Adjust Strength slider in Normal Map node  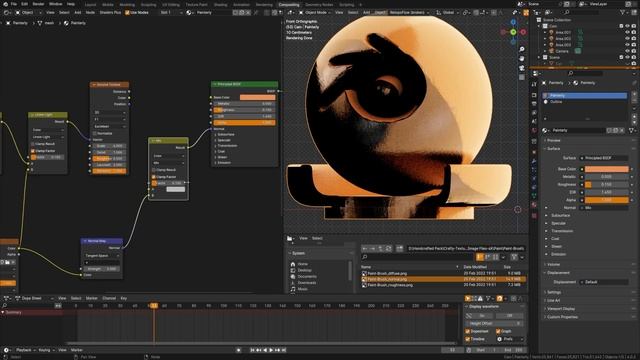[102, 269]
